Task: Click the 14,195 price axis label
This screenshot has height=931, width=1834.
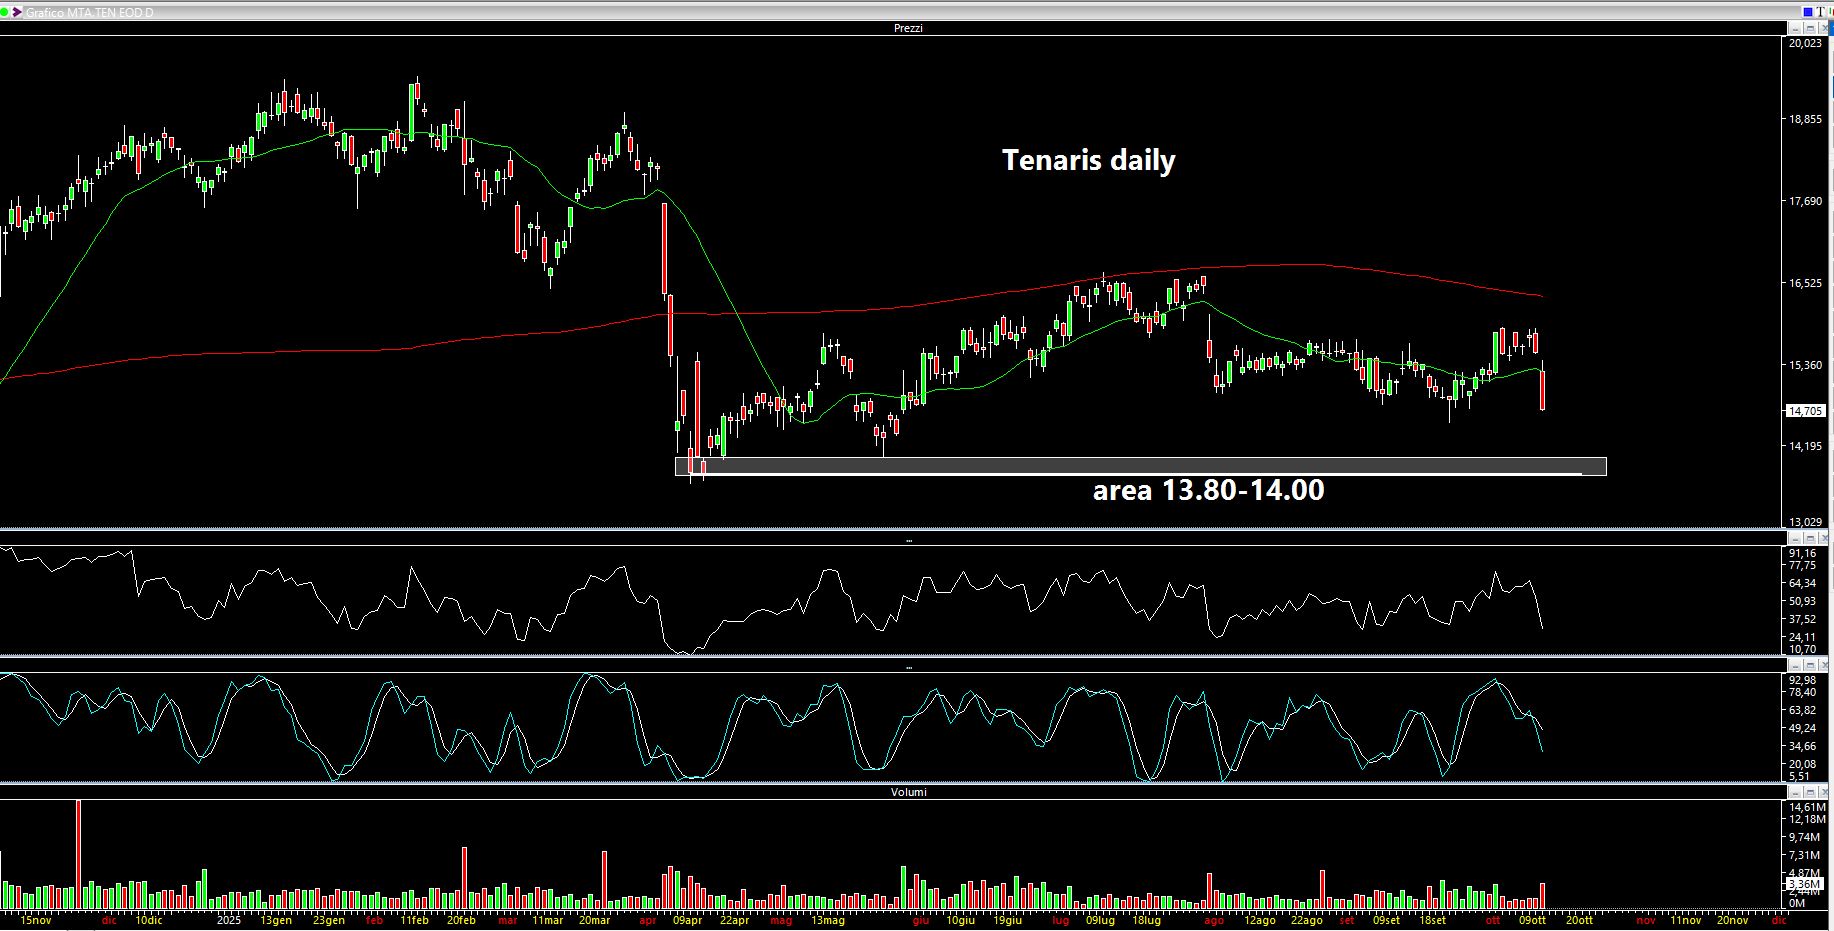Action: 1805,446
